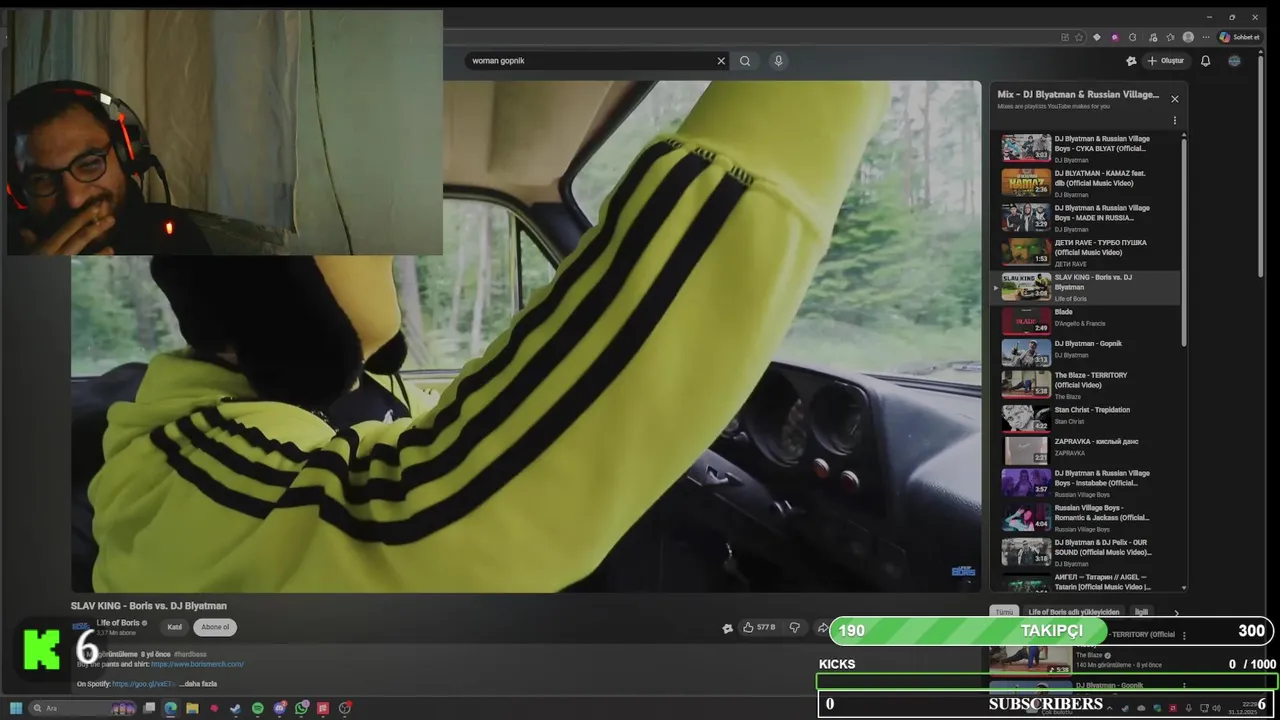Play DJ BLYATMAN - KAMAZ playlist item
Image resolution: width=1280 pixels, height=720 pixels.
(x=1086, y=183)
